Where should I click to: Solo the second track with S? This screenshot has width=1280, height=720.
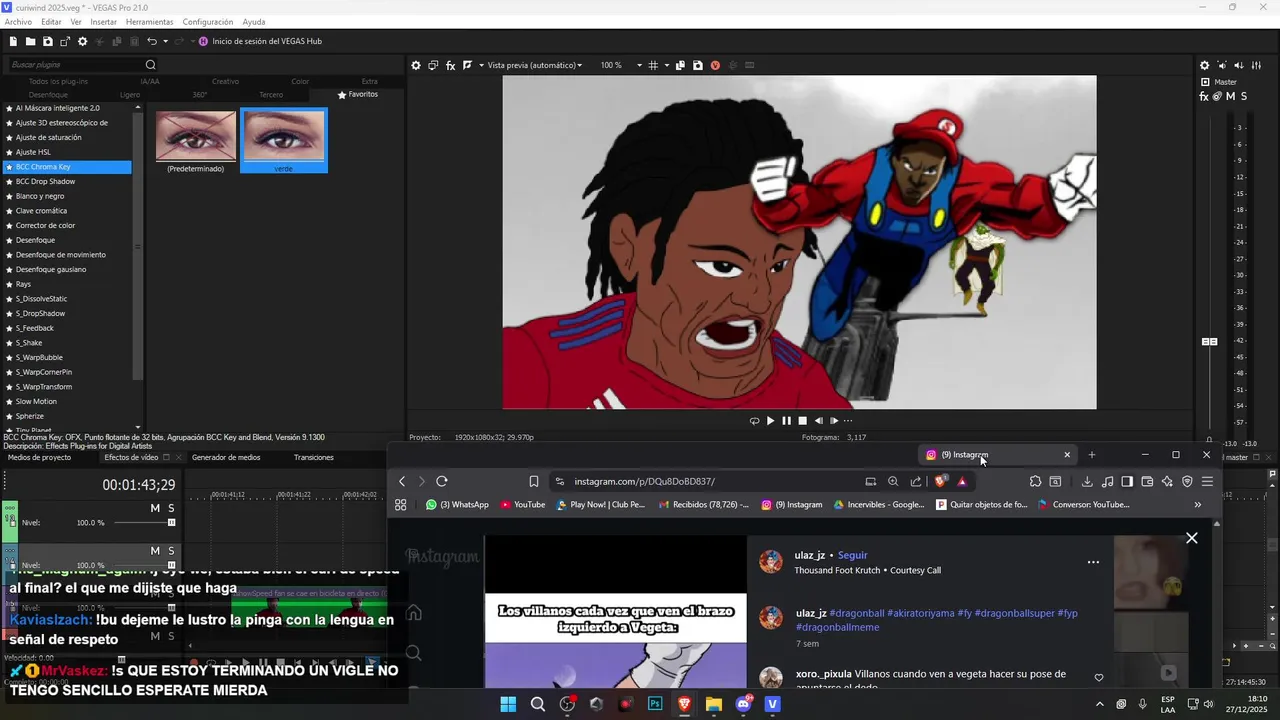(x=171, y=551)
